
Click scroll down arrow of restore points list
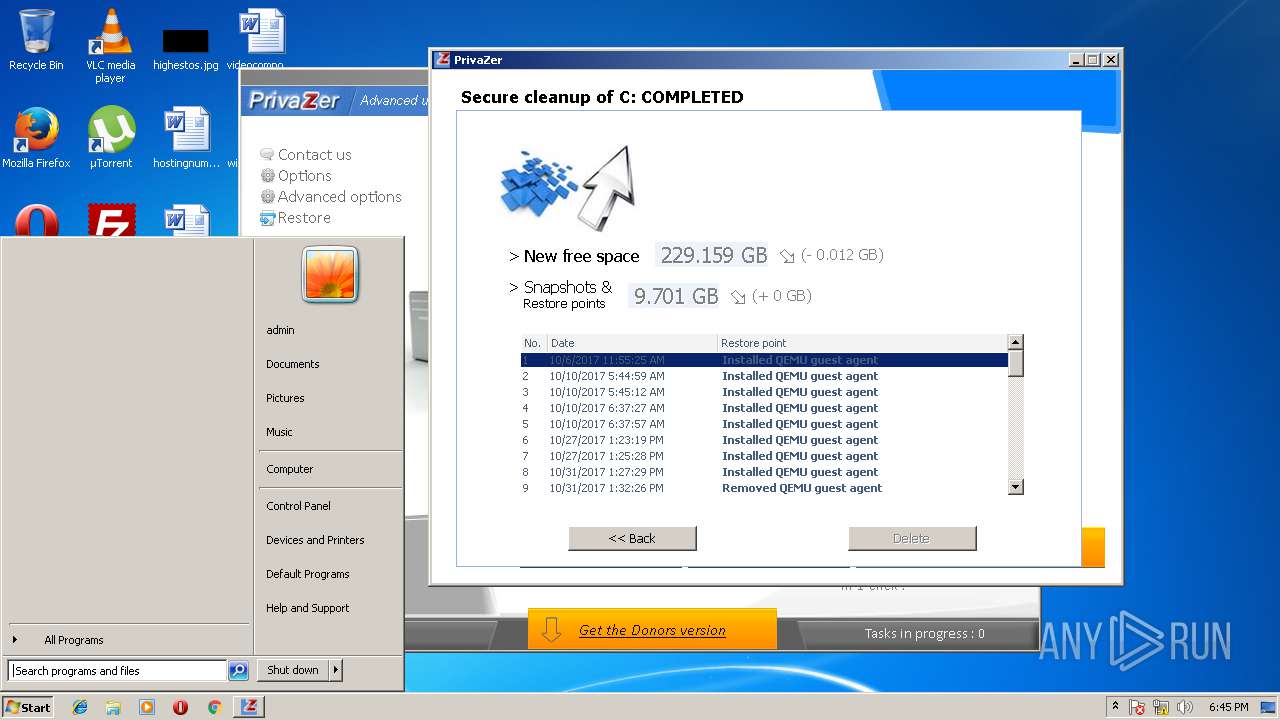coord(1016,487)
